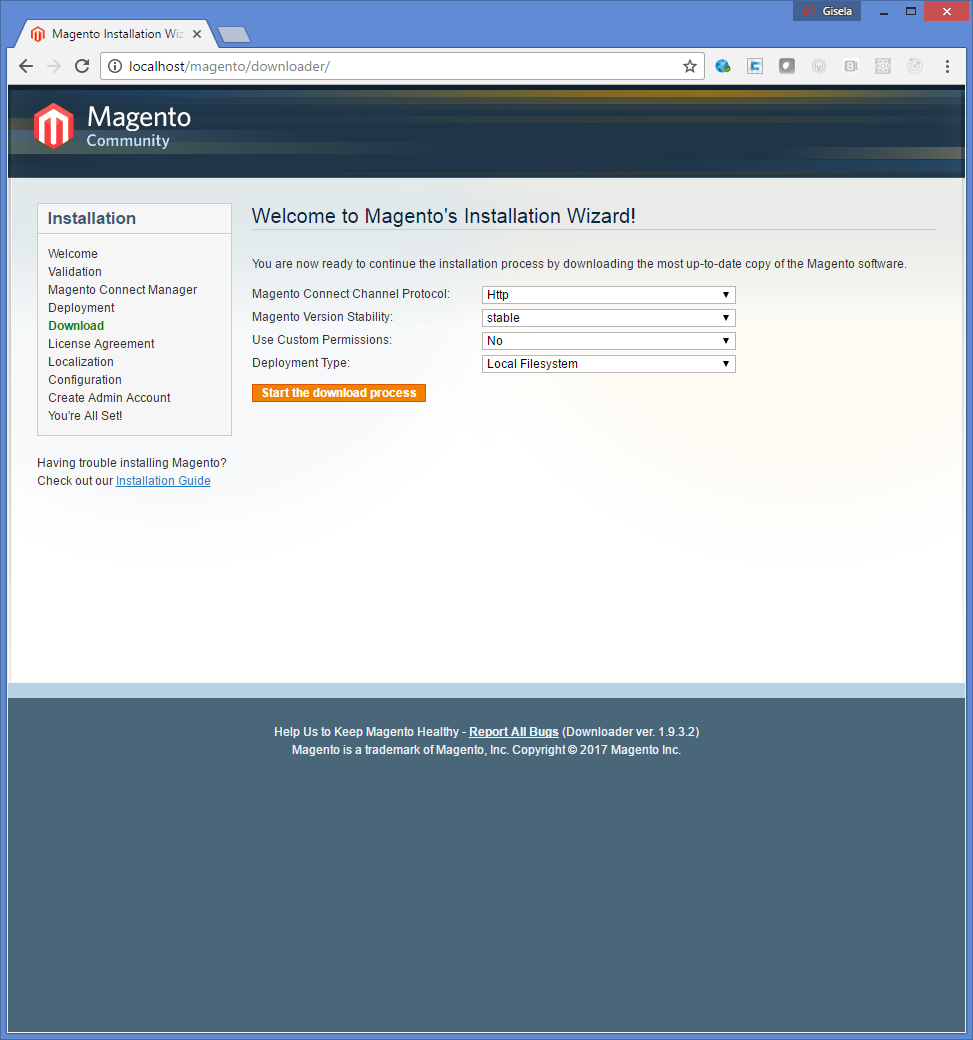Screen dimensions: 973x1040
Task: Open a new browser tab
Action: (233, 35)
